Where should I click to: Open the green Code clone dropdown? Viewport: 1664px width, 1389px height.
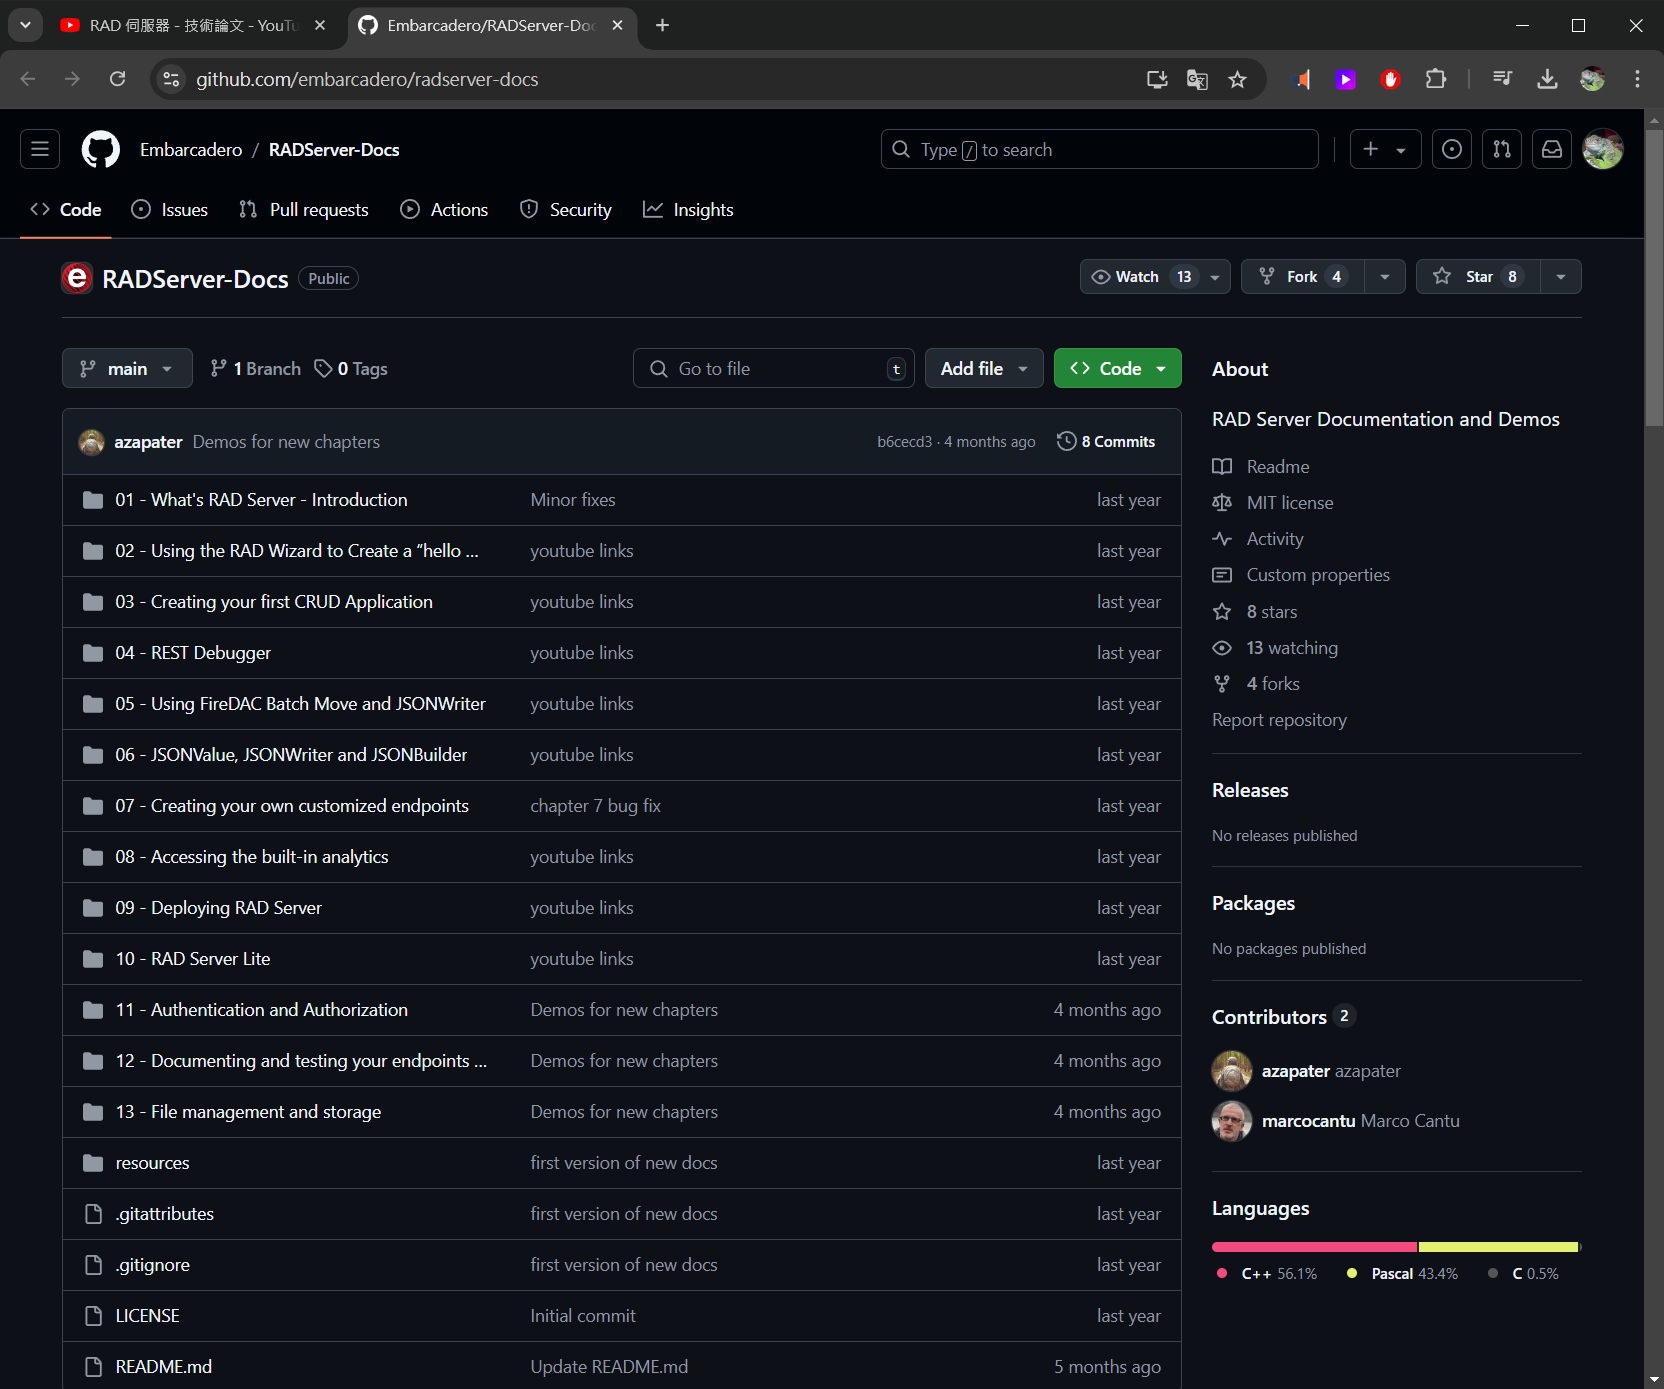(x=1118, y=369)
